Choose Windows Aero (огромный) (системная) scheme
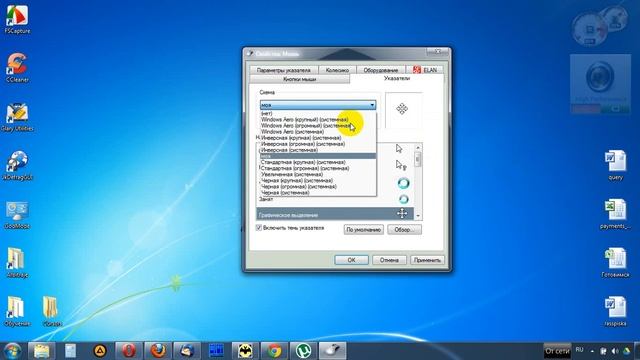This screenshot has height=360, width=640. 318,126
